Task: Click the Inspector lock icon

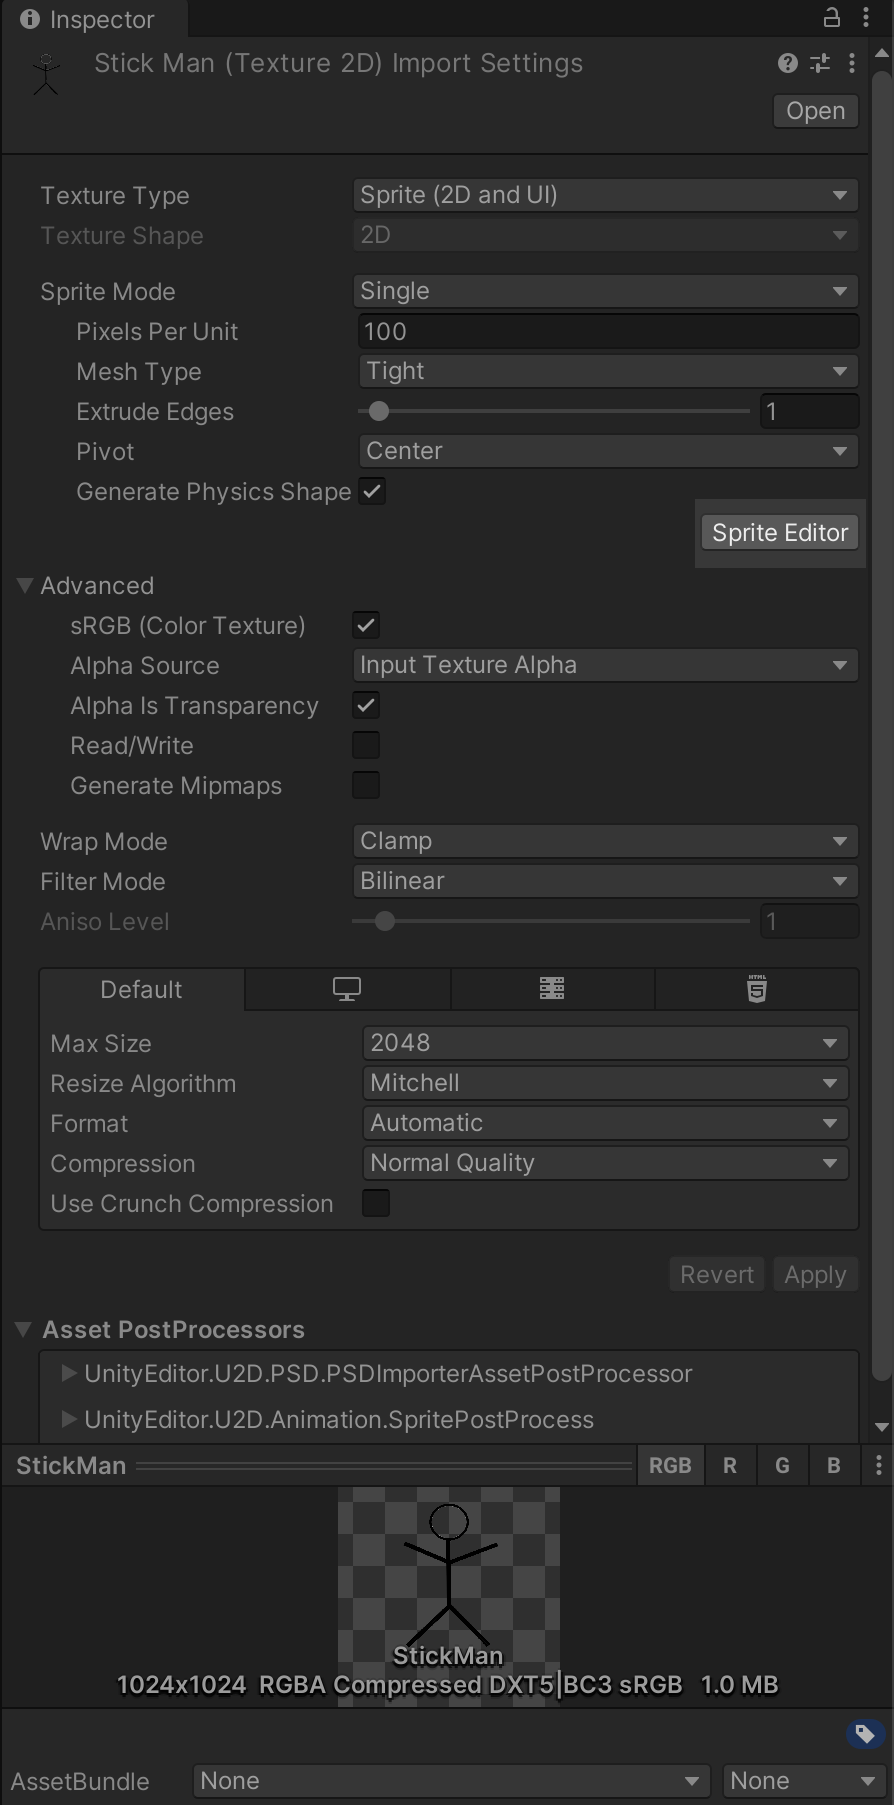Action: 831,17
